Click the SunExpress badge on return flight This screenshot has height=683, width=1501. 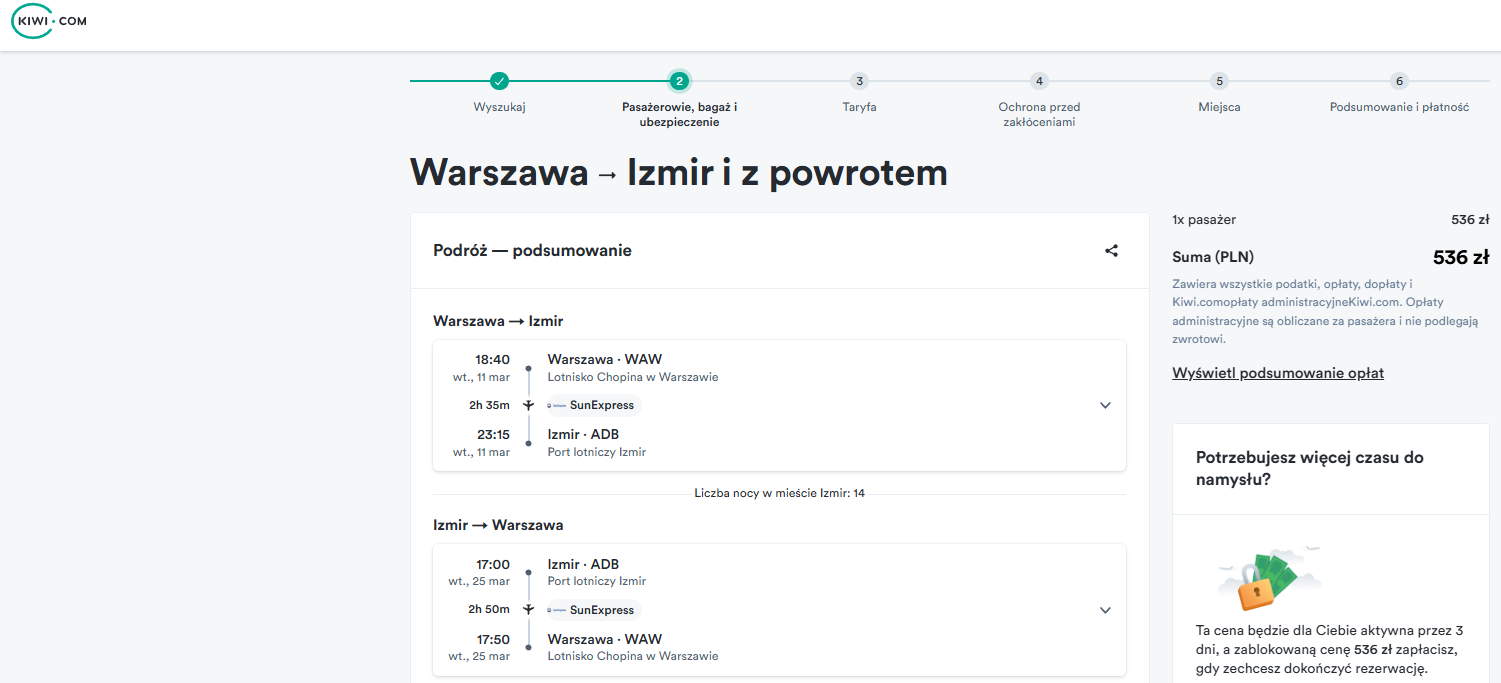pos(591,610)
